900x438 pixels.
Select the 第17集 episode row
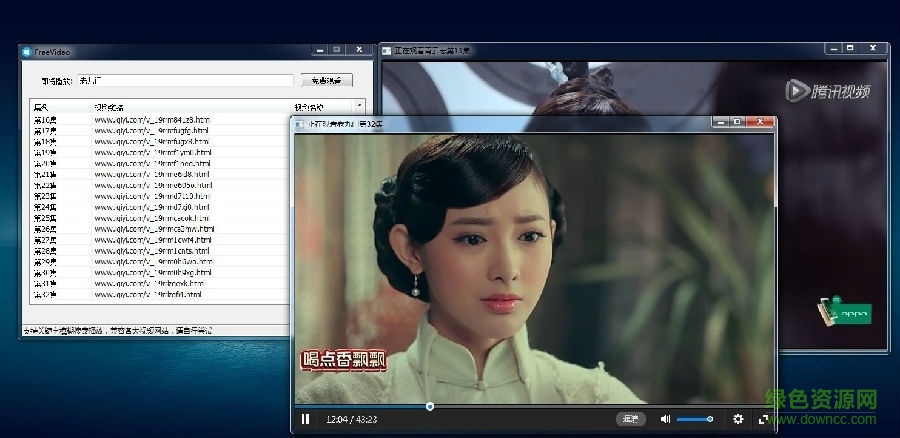point(160,131)
